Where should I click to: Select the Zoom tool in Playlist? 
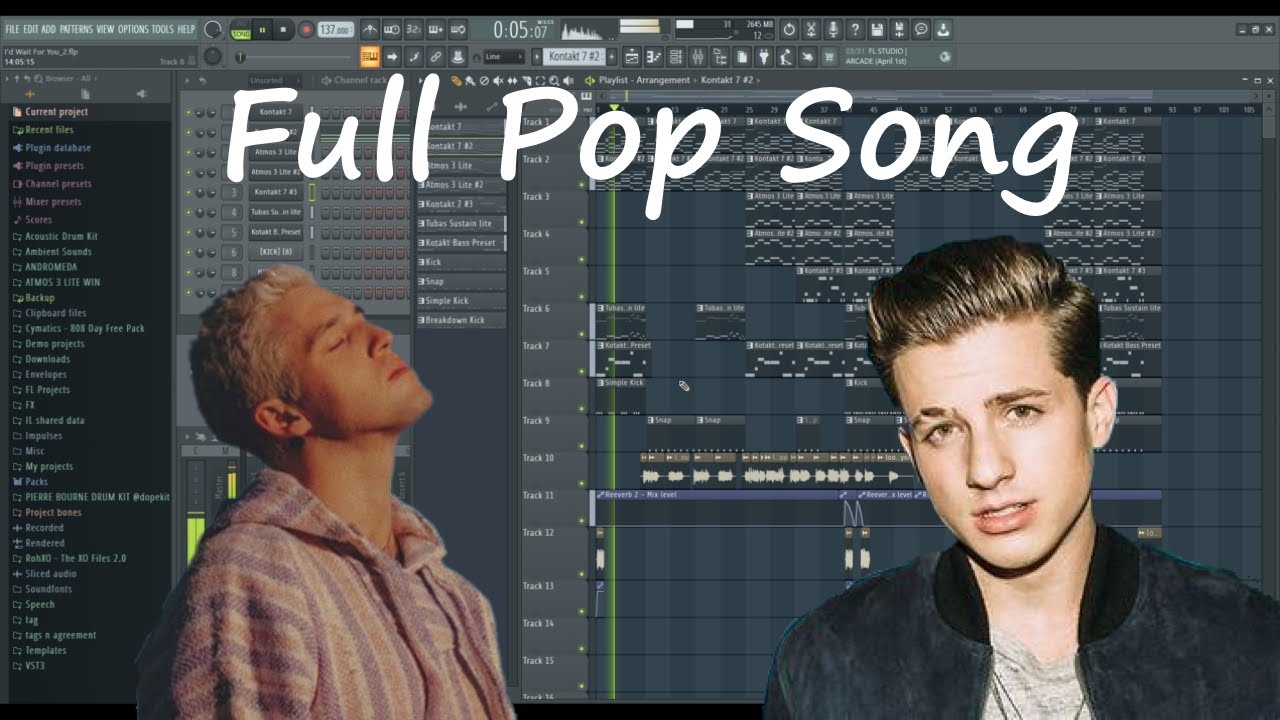555,80
